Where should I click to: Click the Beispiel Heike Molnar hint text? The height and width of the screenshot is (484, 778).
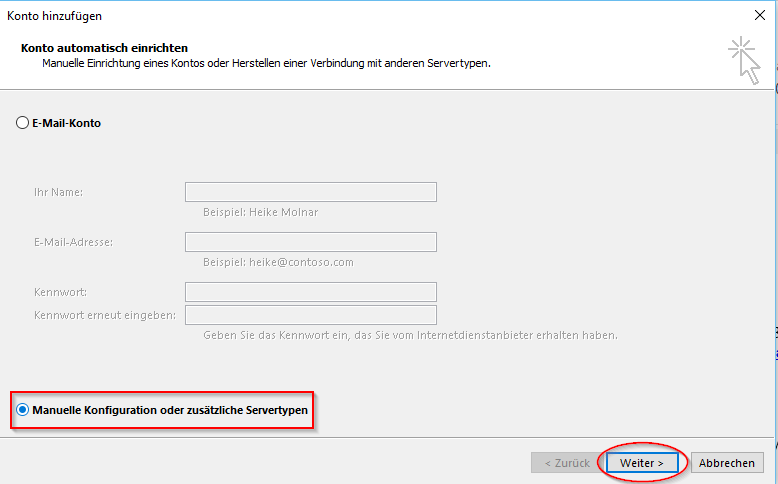pos(260,212)
